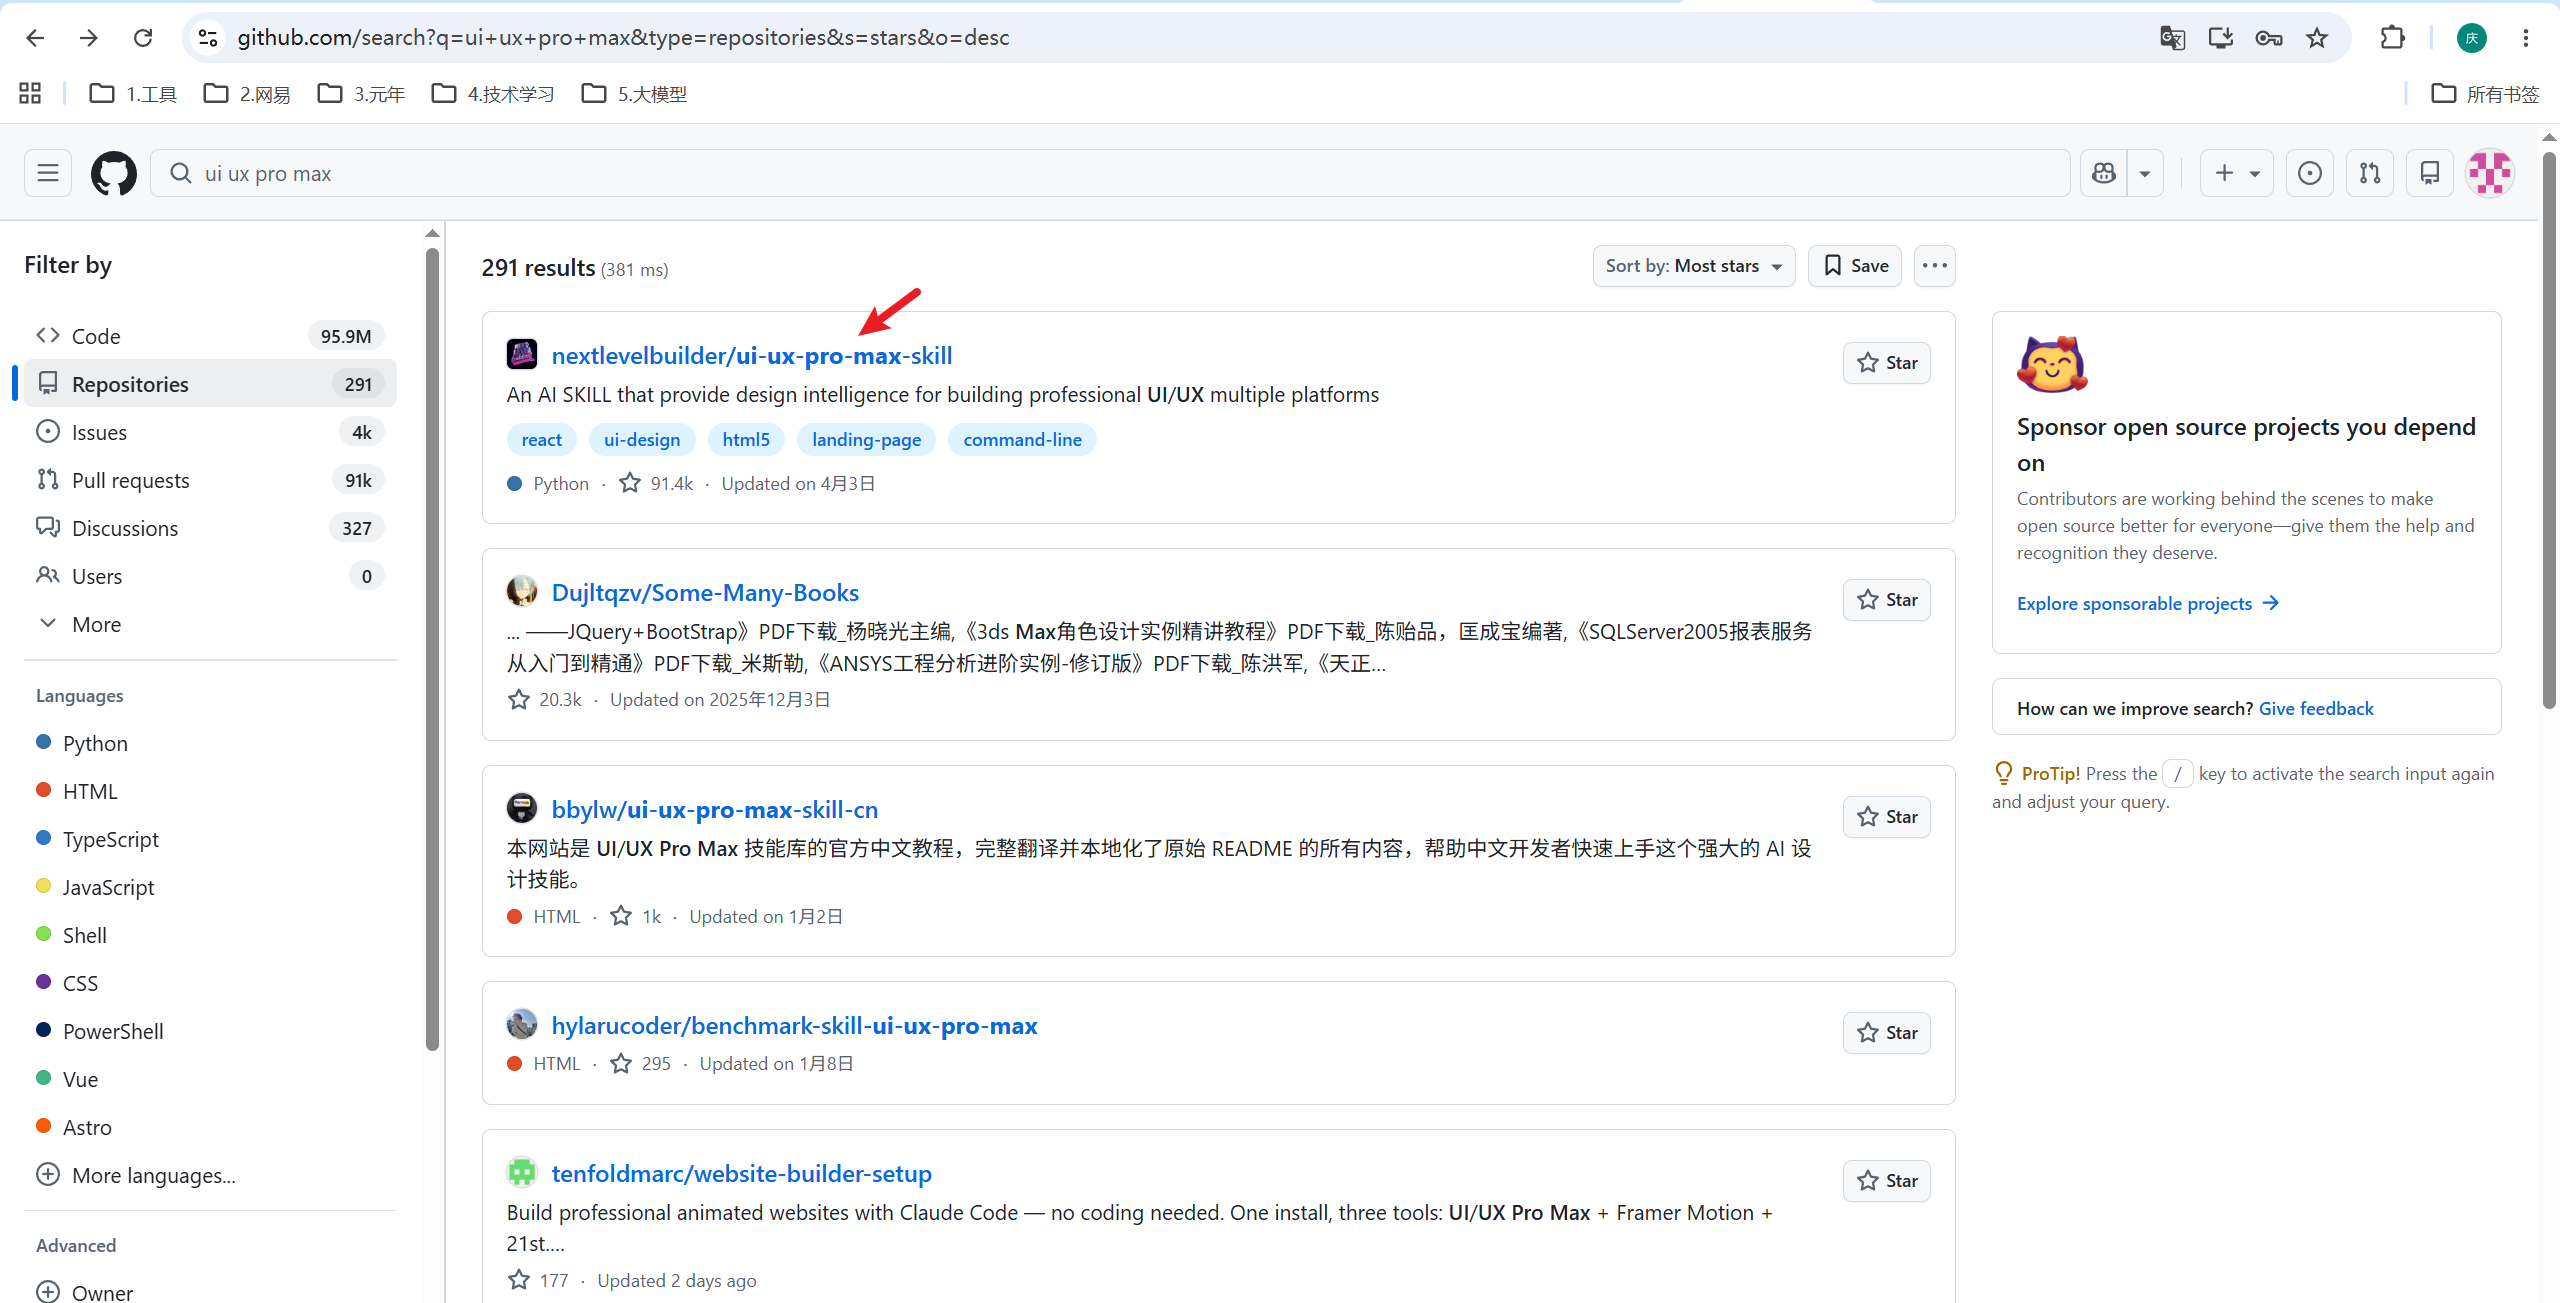
Task: Click the install app icon in address bar
Action: click(2221, 38)
